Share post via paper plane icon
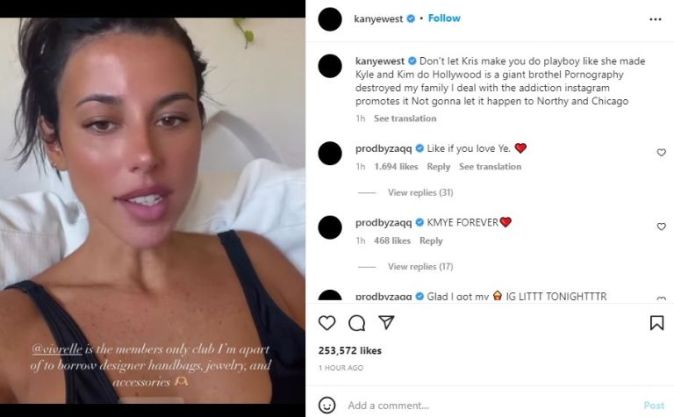 pyautogui.click(x=386, y=322)
